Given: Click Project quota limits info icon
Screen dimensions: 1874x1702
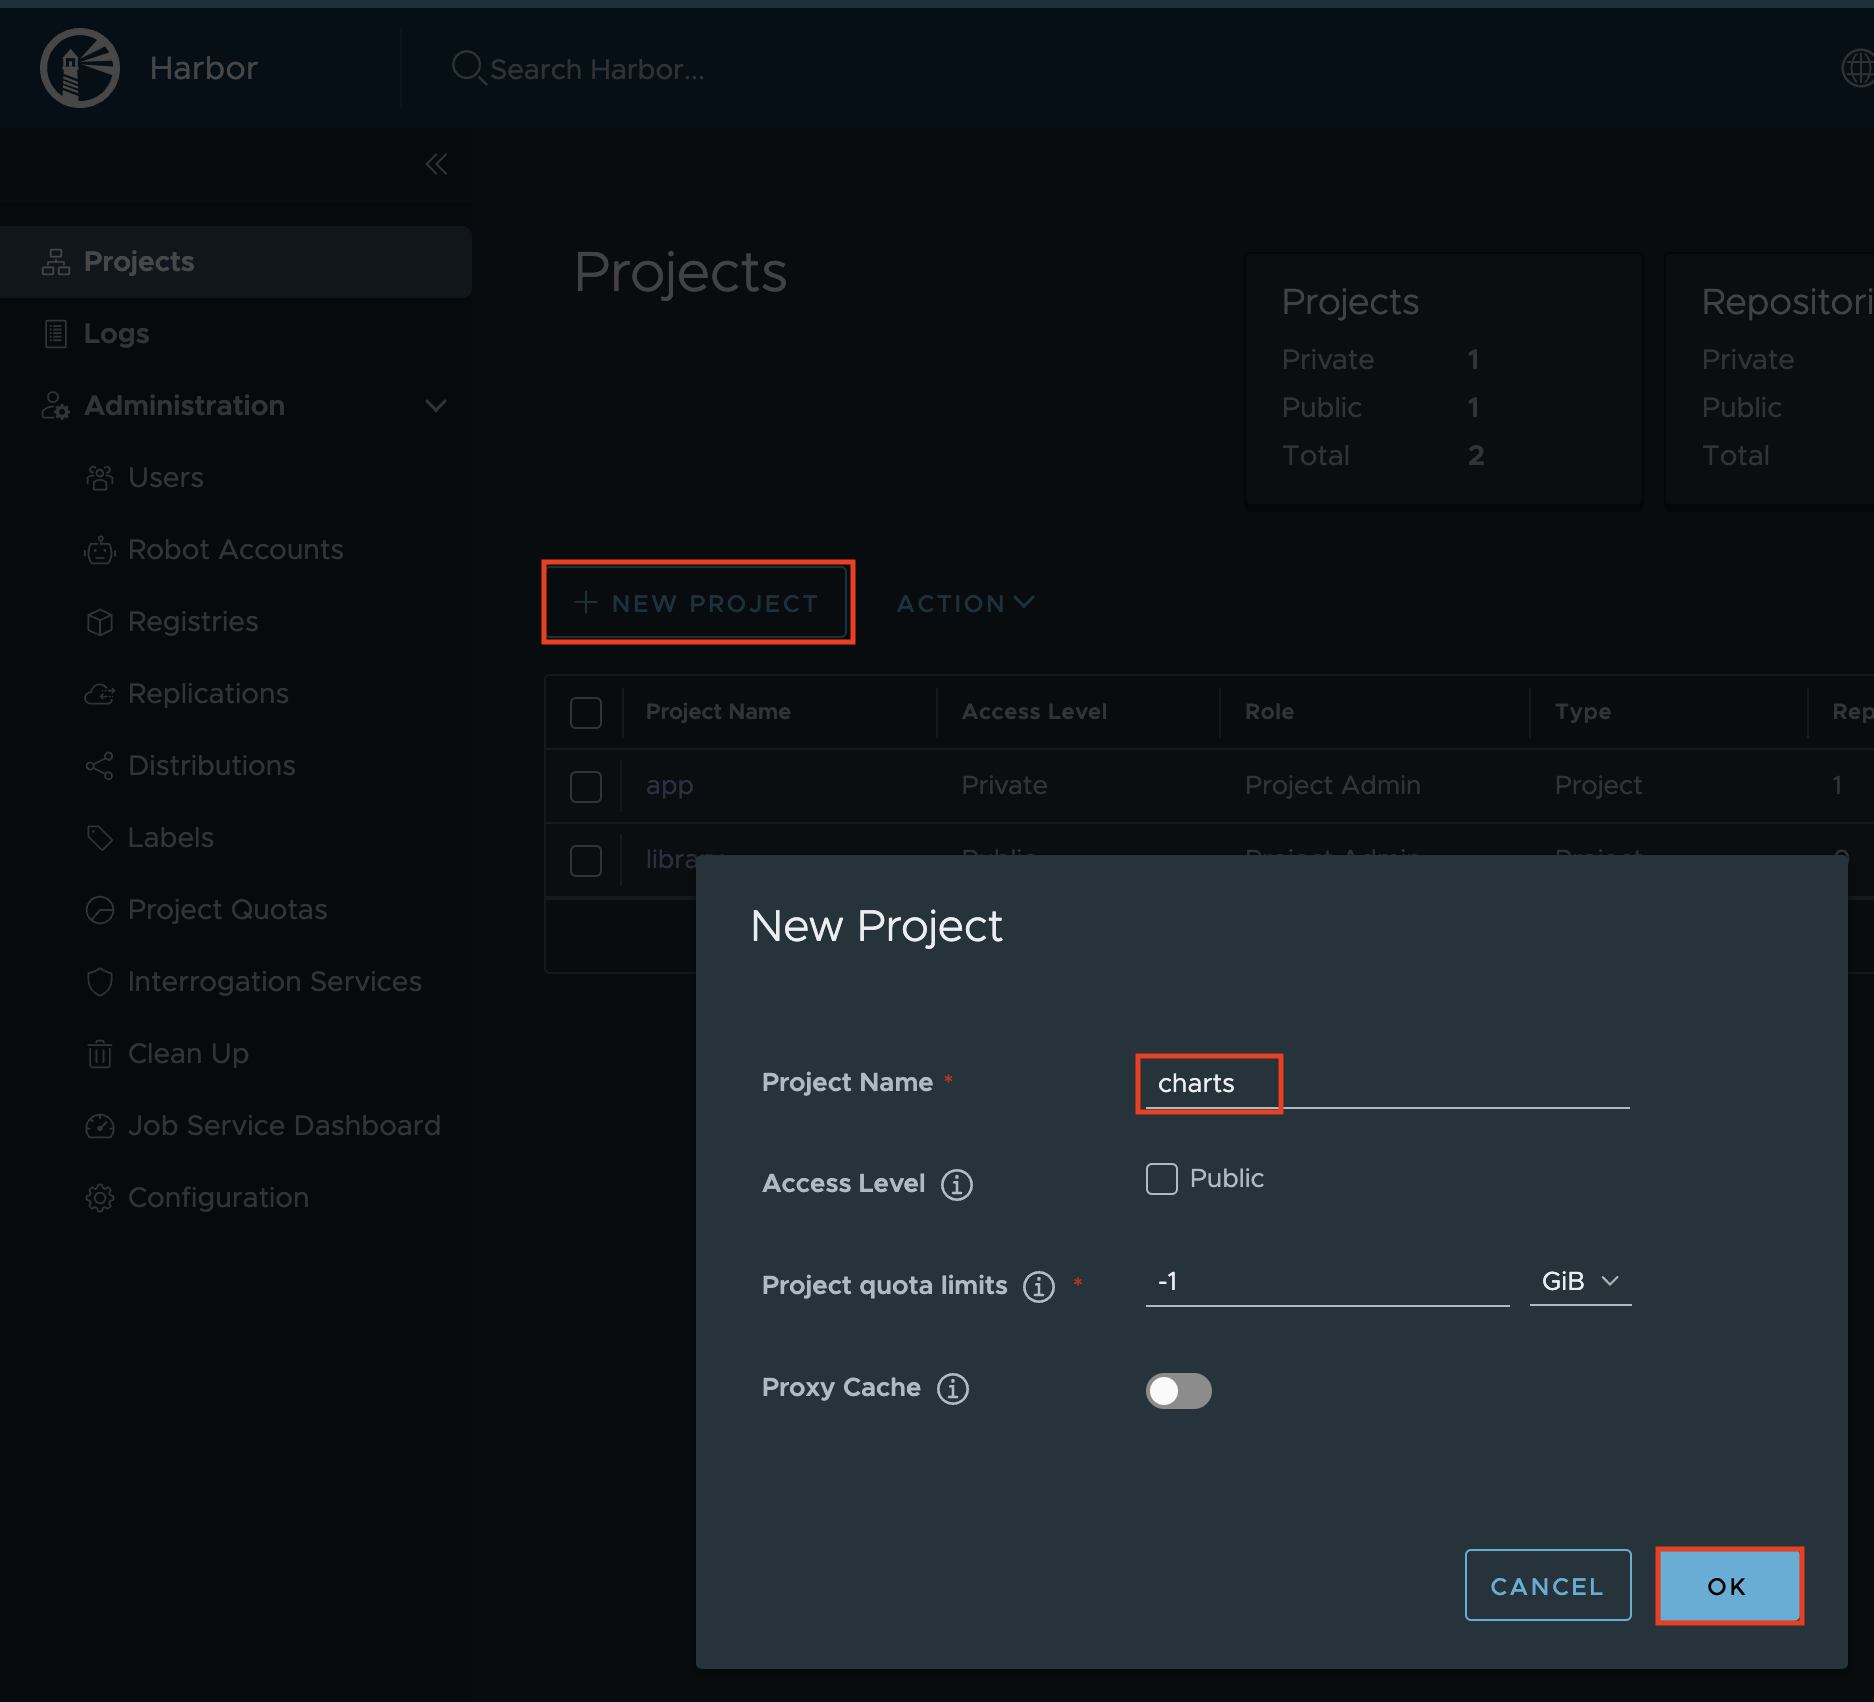Looking at the screenshot, I should tap(1039, 1287).
